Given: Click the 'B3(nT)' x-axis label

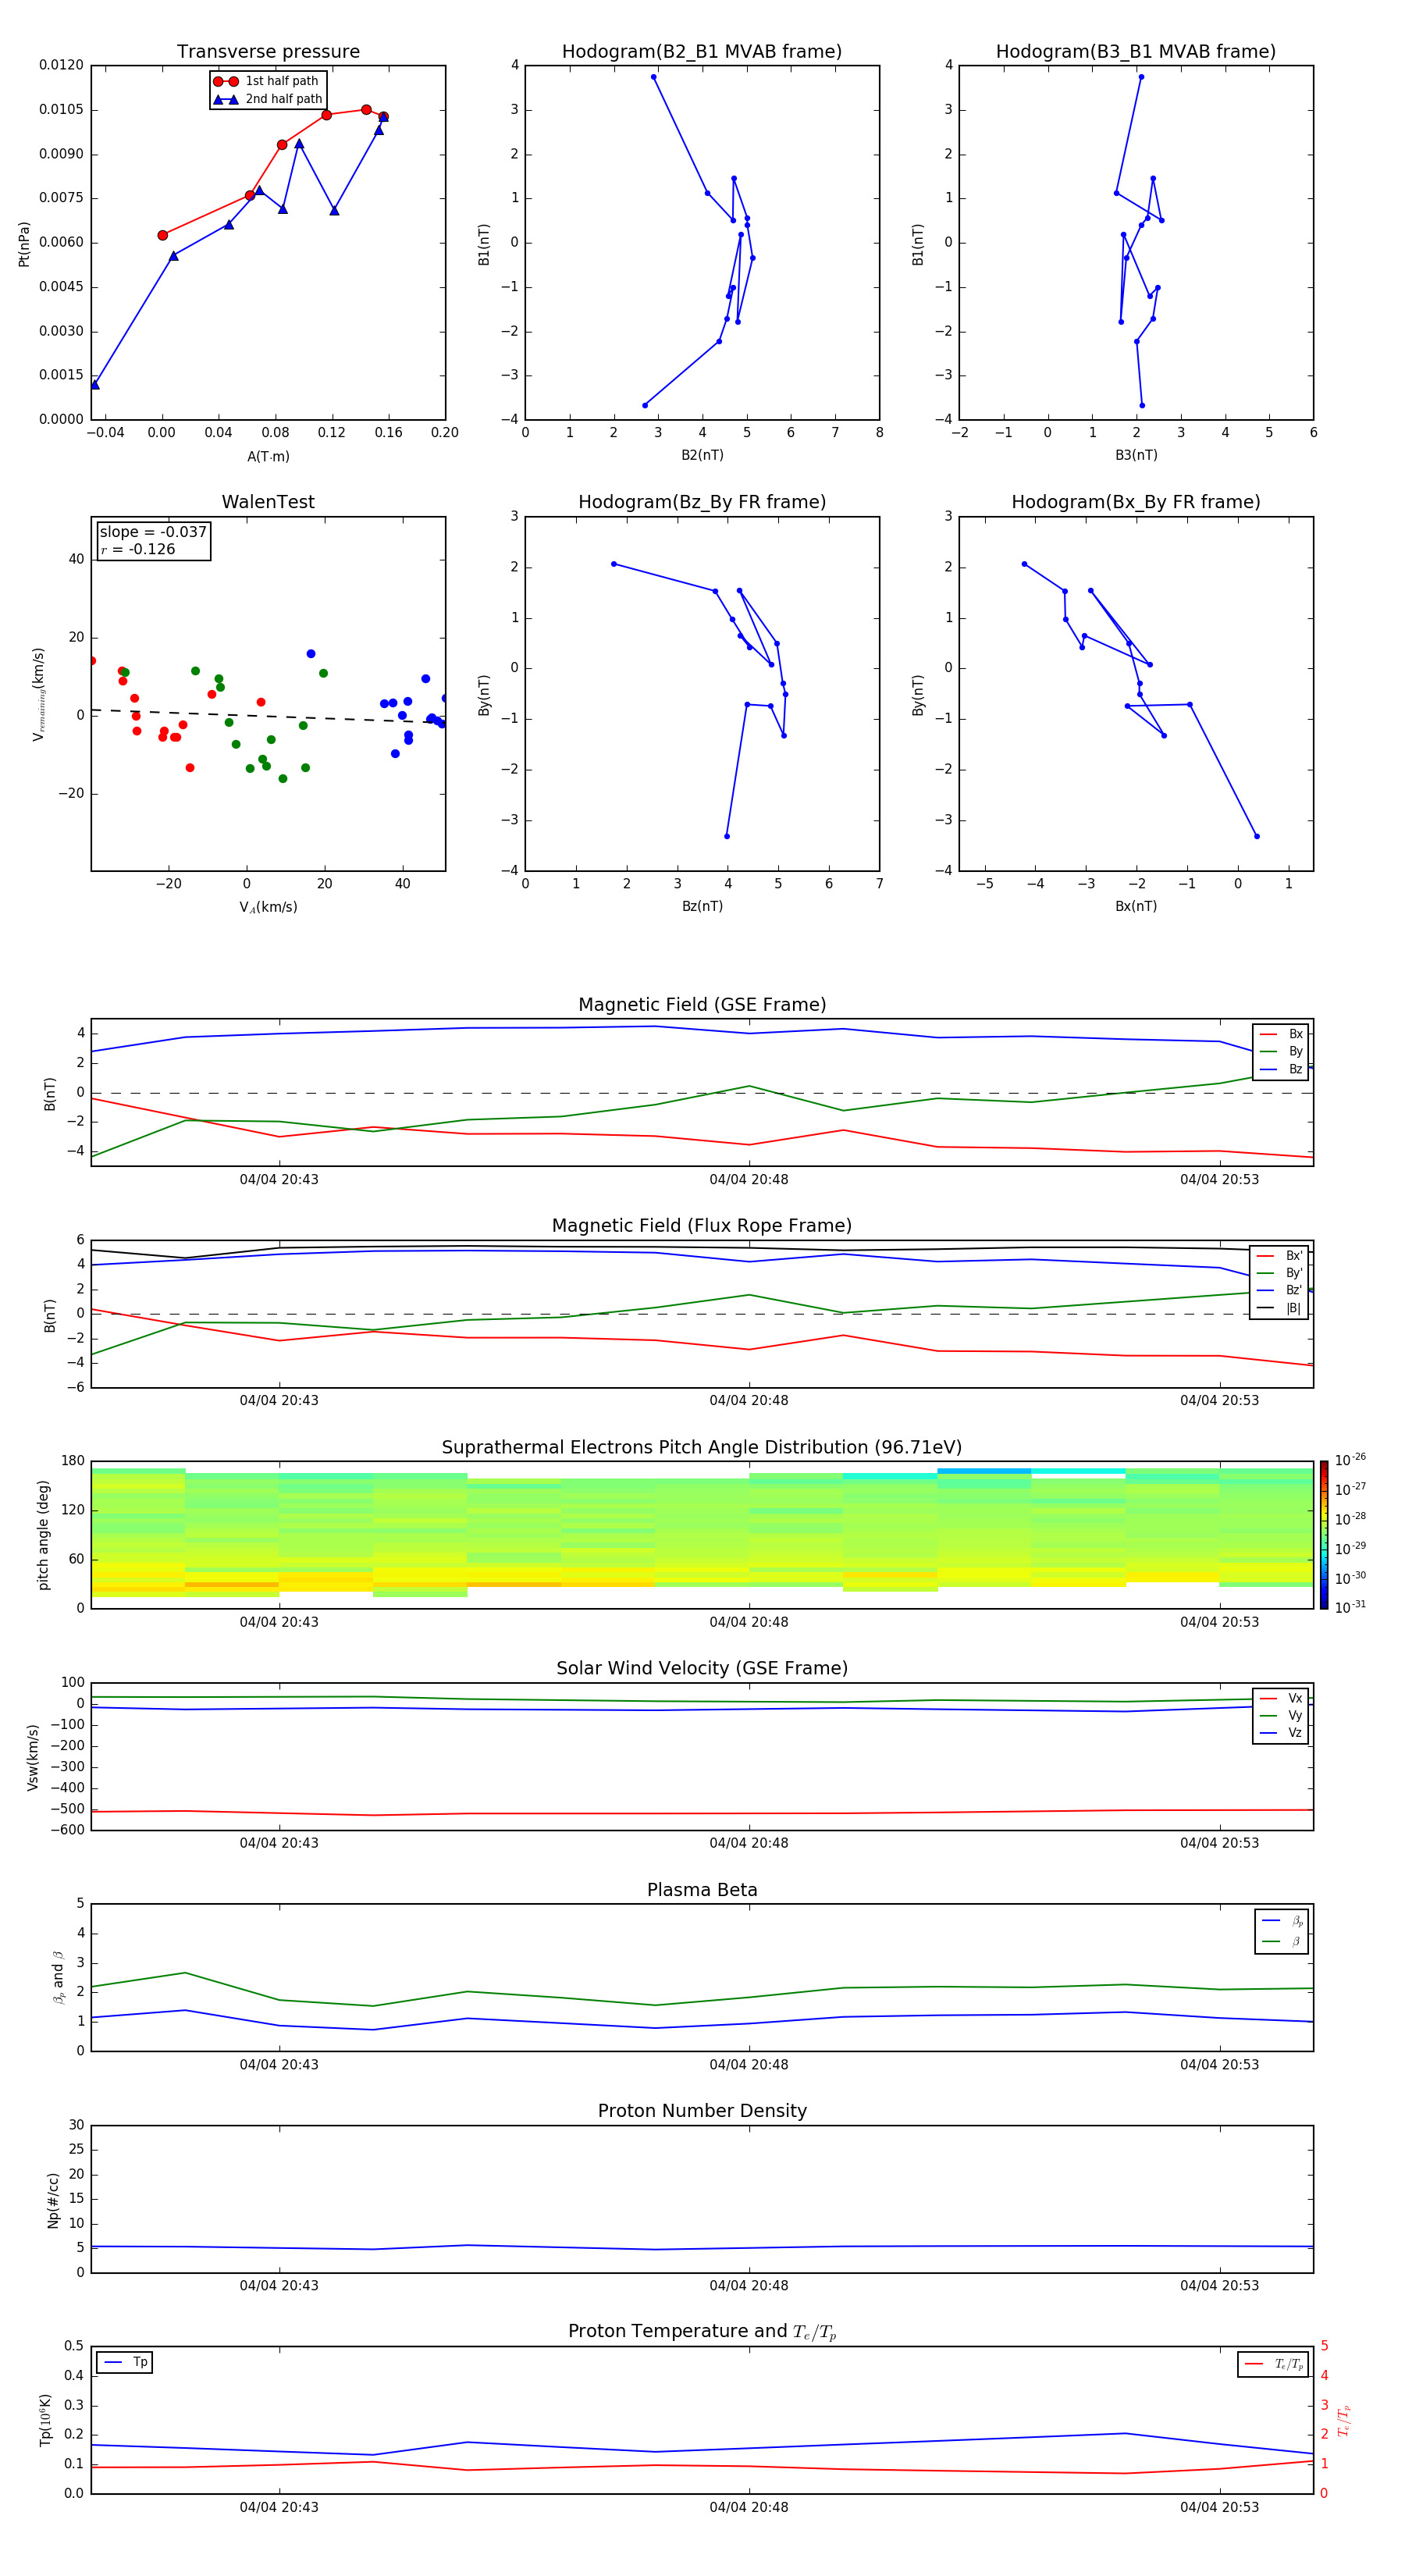Looking at the screenshot, I should click(x=1136, y=455).
